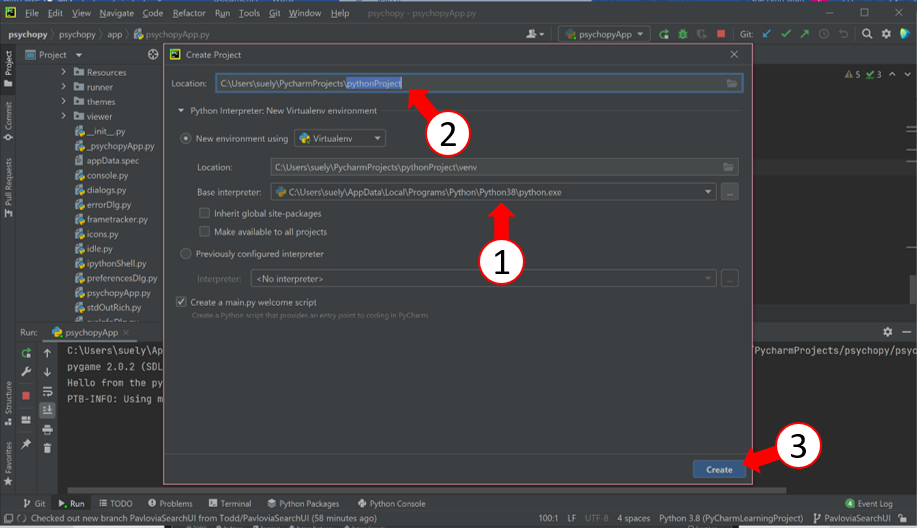Browse folder icon in venv Location field

(x=728, y=167)
